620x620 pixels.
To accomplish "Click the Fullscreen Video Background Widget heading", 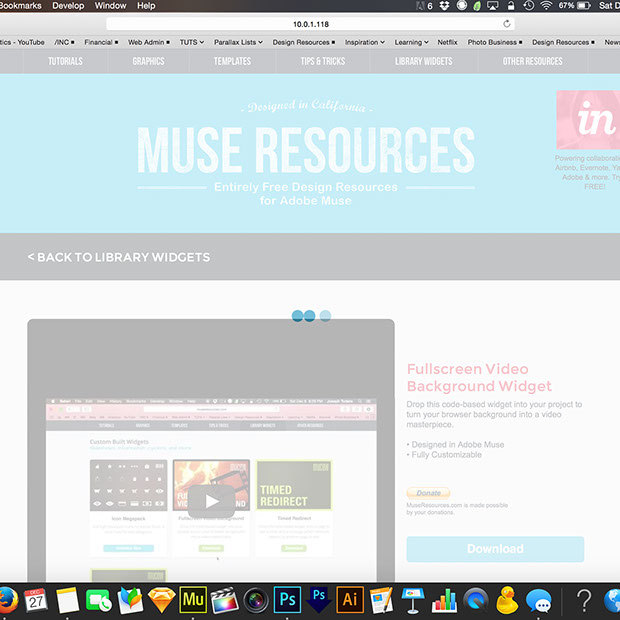I will 479,377.
